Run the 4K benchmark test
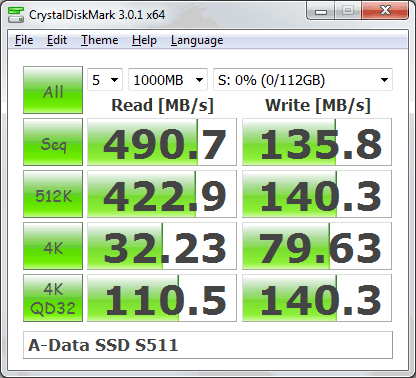The image size is (416, 378). (53, 246)
